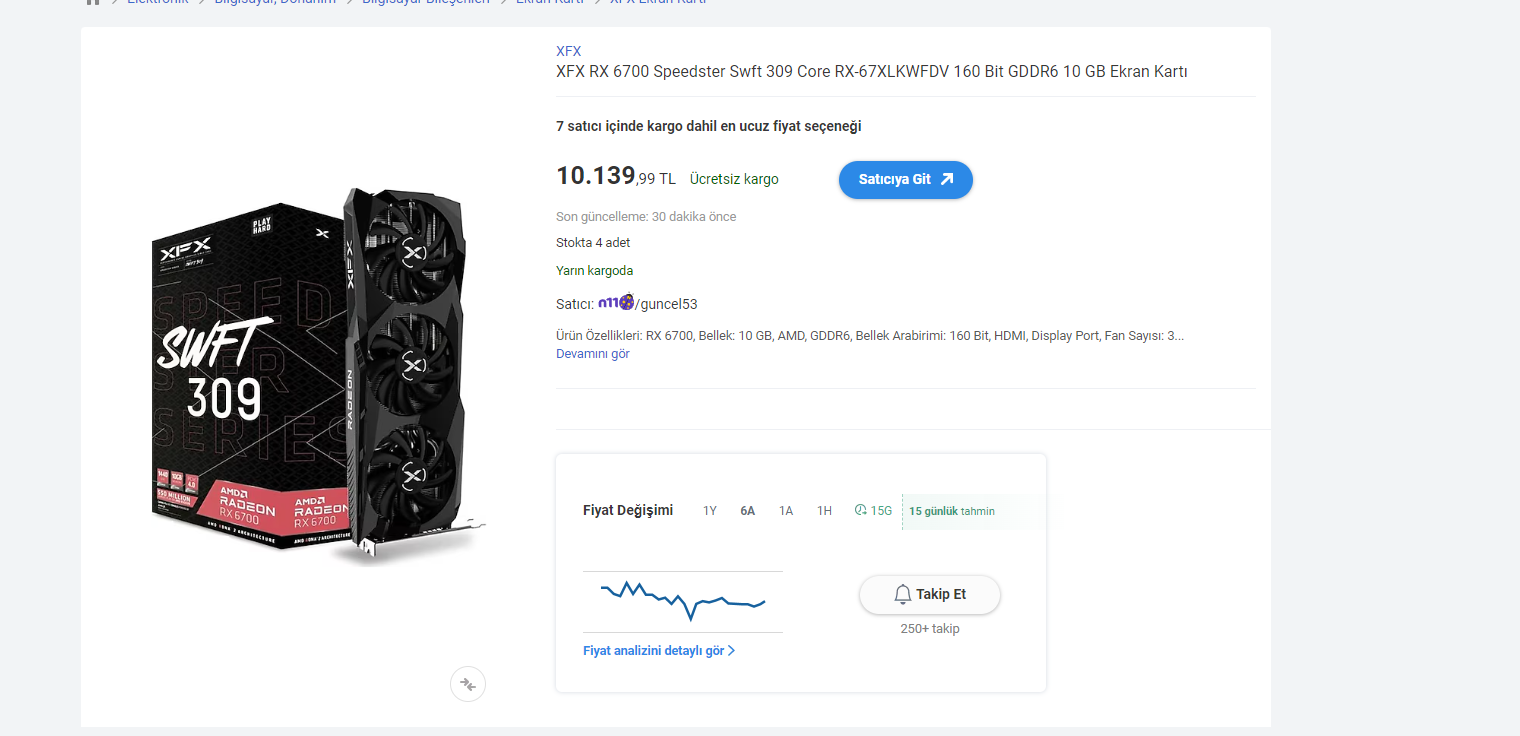Open the XFX Swft 309 product image

318,375
